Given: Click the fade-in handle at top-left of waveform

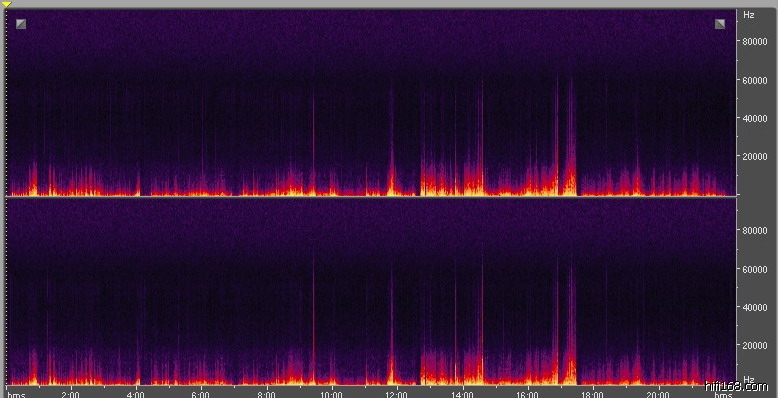Looking at the screenshot, I should pyautogui.click(x=21, y=24).
